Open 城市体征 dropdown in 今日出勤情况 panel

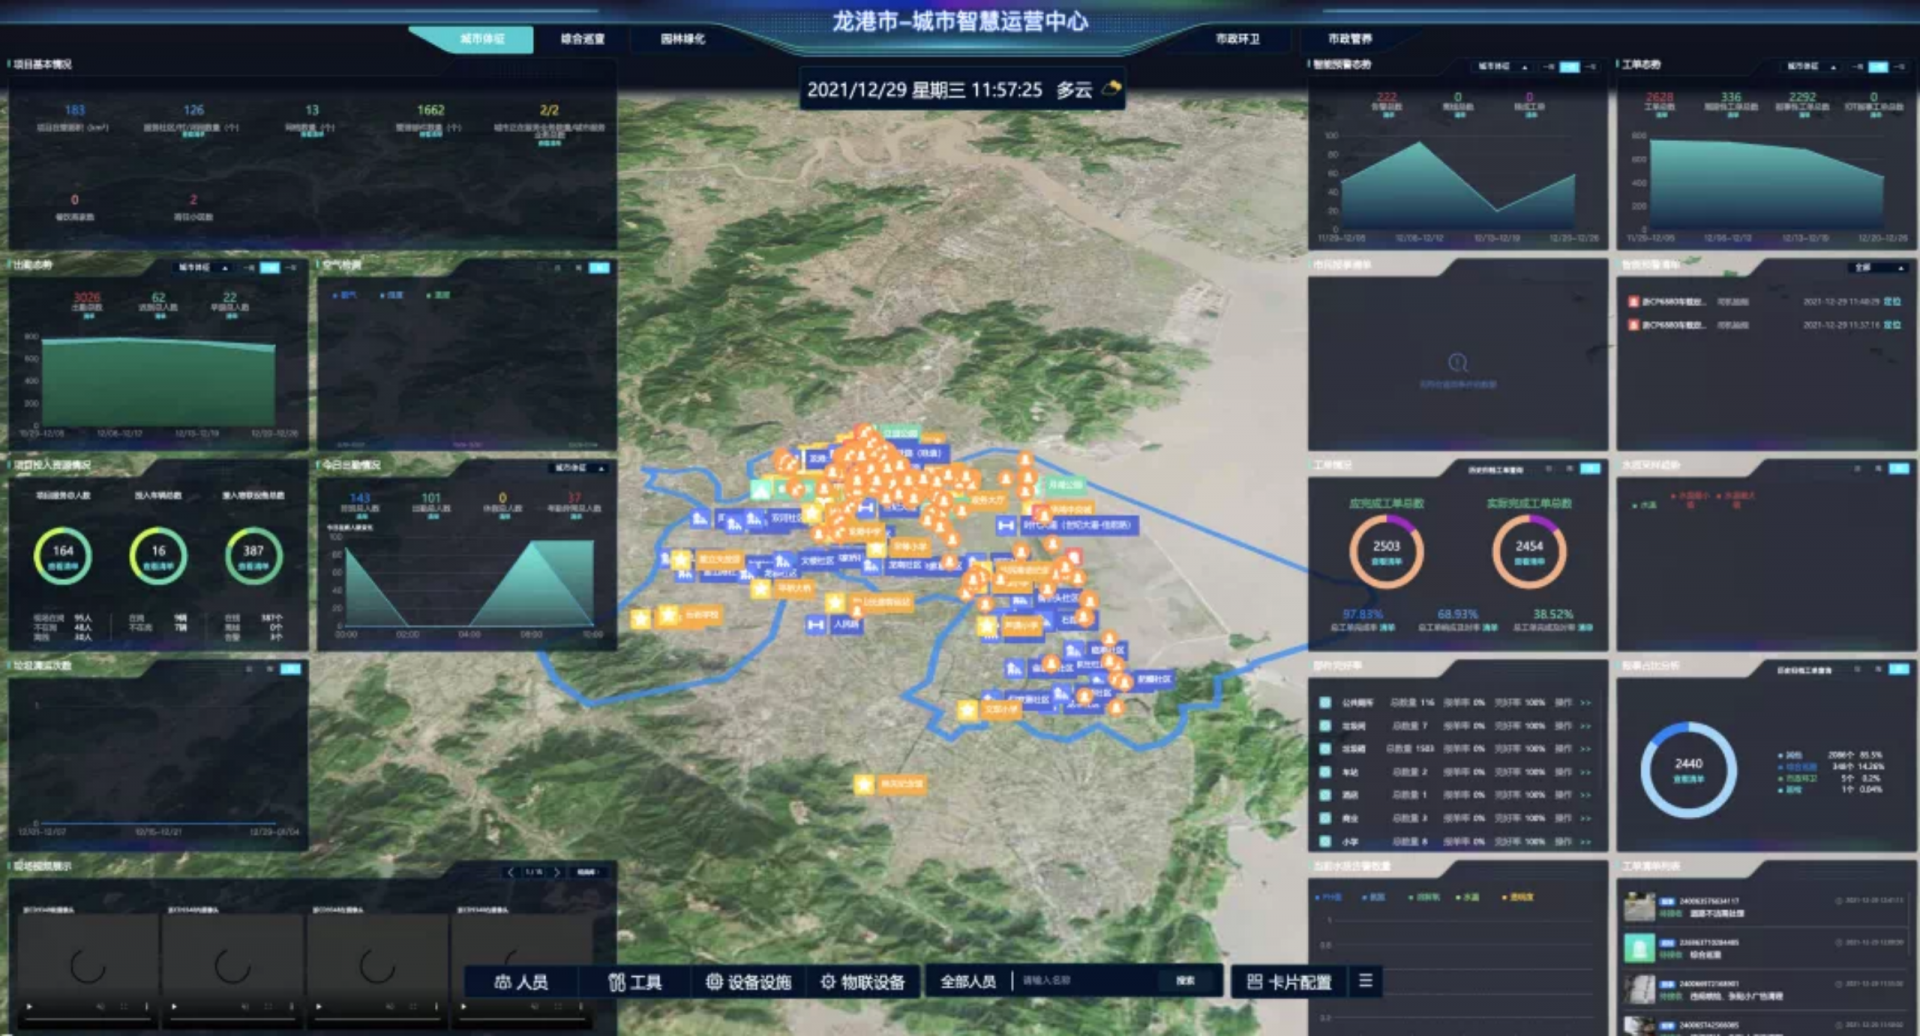pos(580,468)
